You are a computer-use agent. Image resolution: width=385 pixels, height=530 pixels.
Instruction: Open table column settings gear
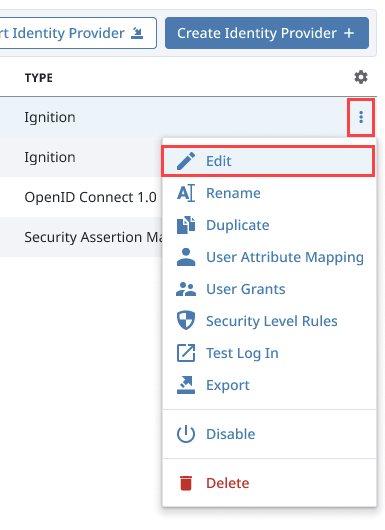[361, 77]
